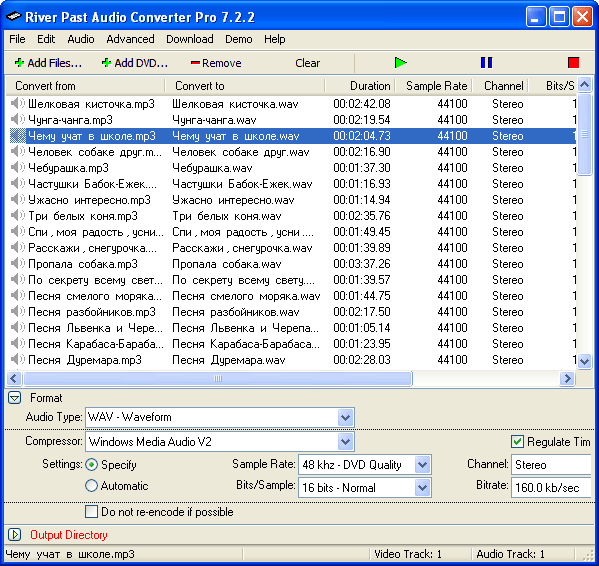The width and height of the screenshot is (599, 566).
Task: Open the Sample Rate dropdown
Action: pos(423,465)
